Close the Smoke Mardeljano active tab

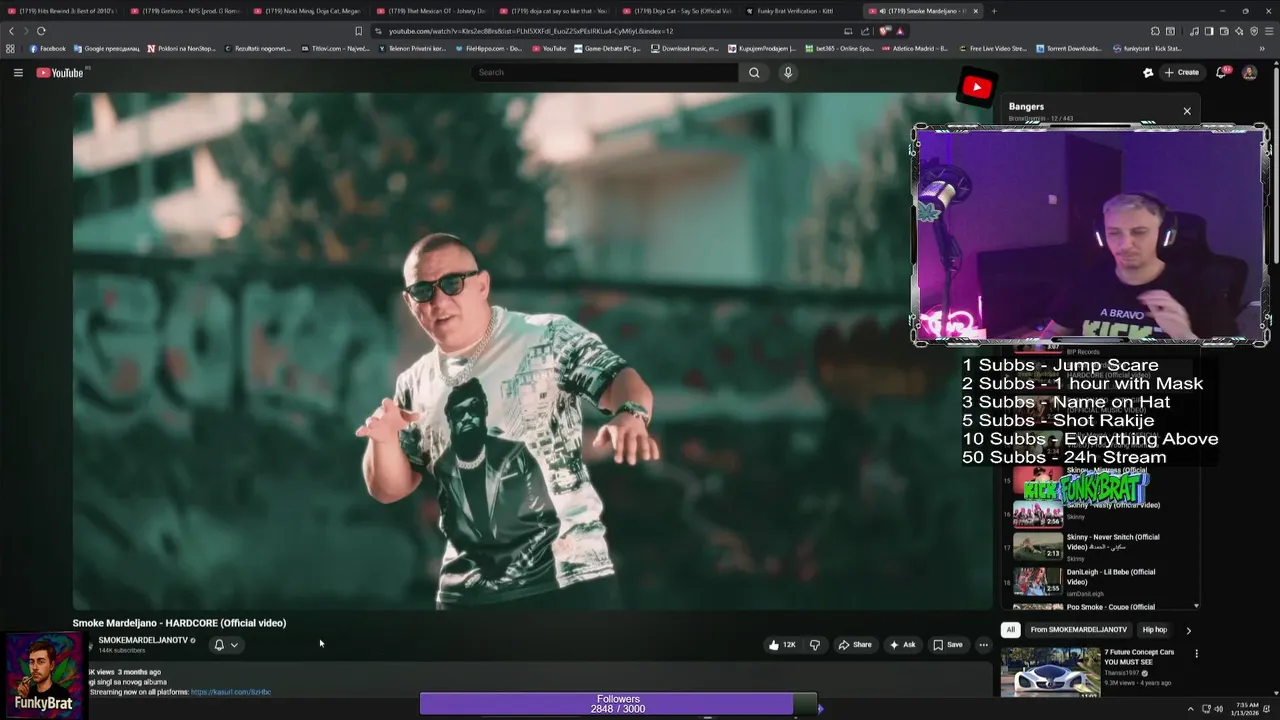coord(976,11)
